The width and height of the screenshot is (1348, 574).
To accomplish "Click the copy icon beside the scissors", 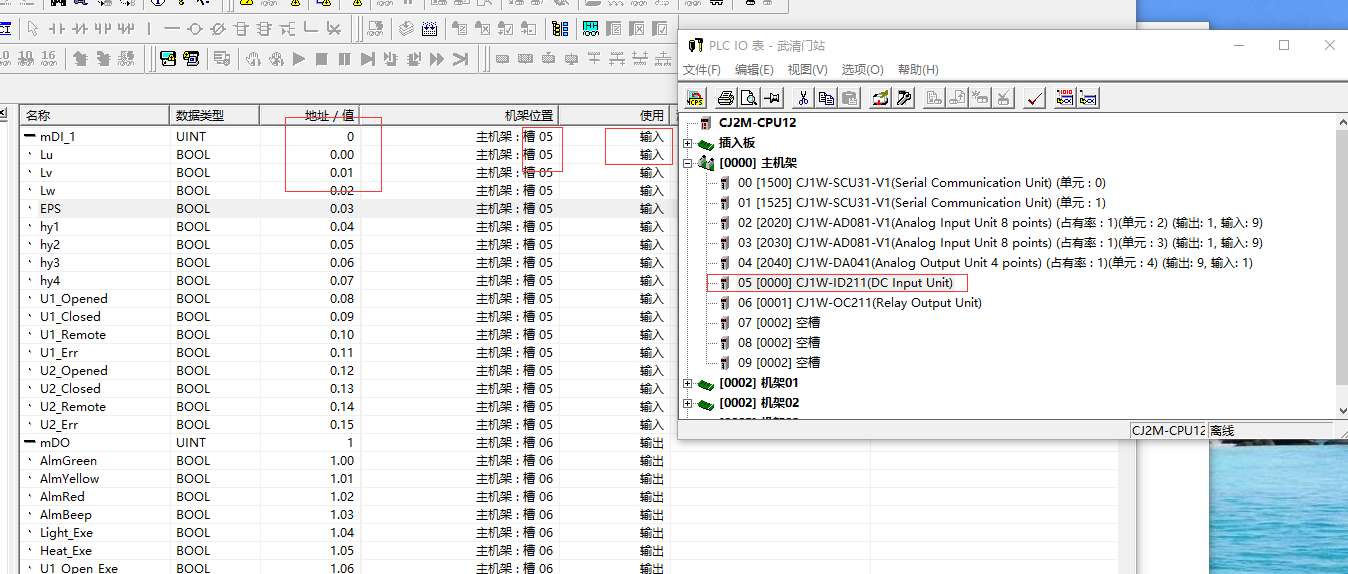I will click(826, 97).
